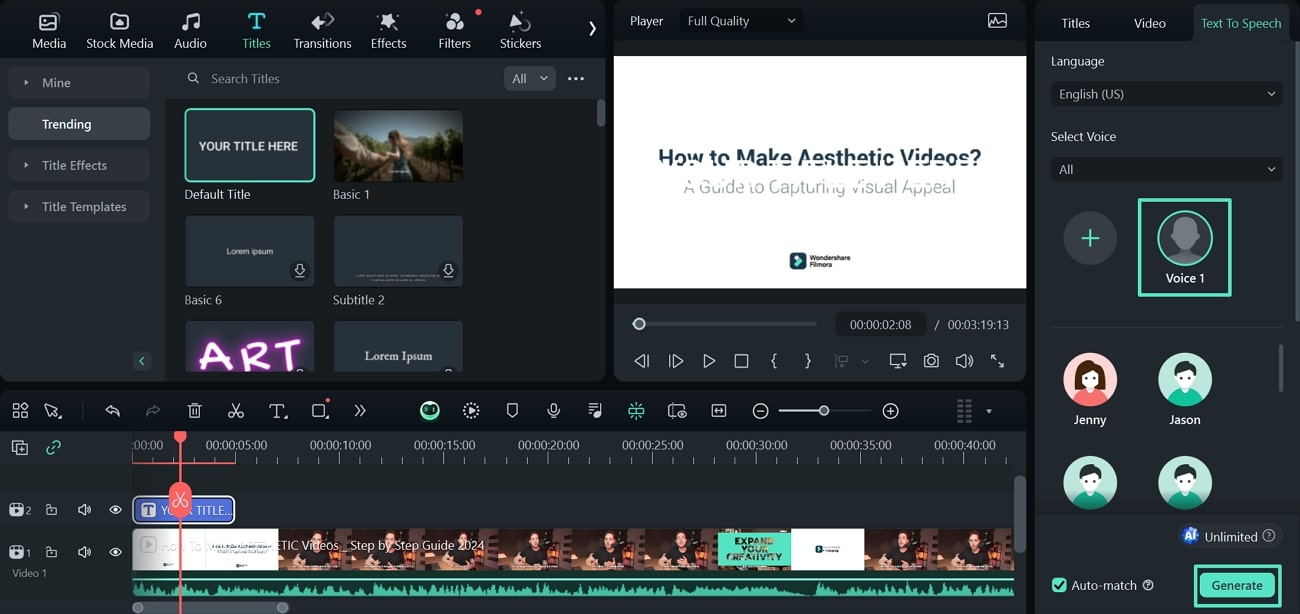Play the preview
This screenshot has width=1300, height=614.
pos(709,361)
